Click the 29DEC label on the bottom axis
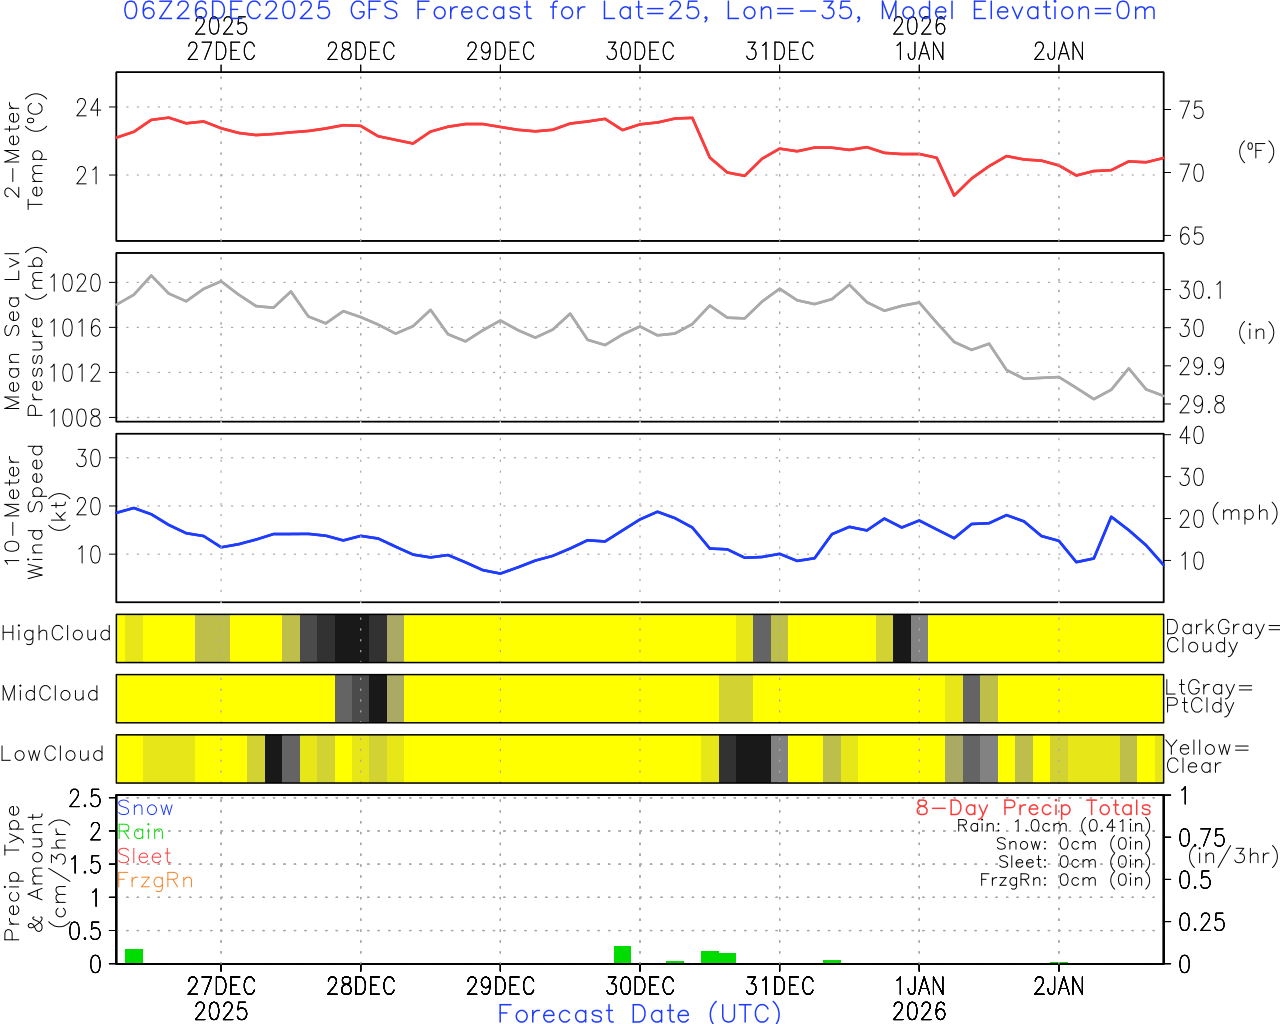The height and width of the screenshot is (1024, 1280). tap(500, 986)
